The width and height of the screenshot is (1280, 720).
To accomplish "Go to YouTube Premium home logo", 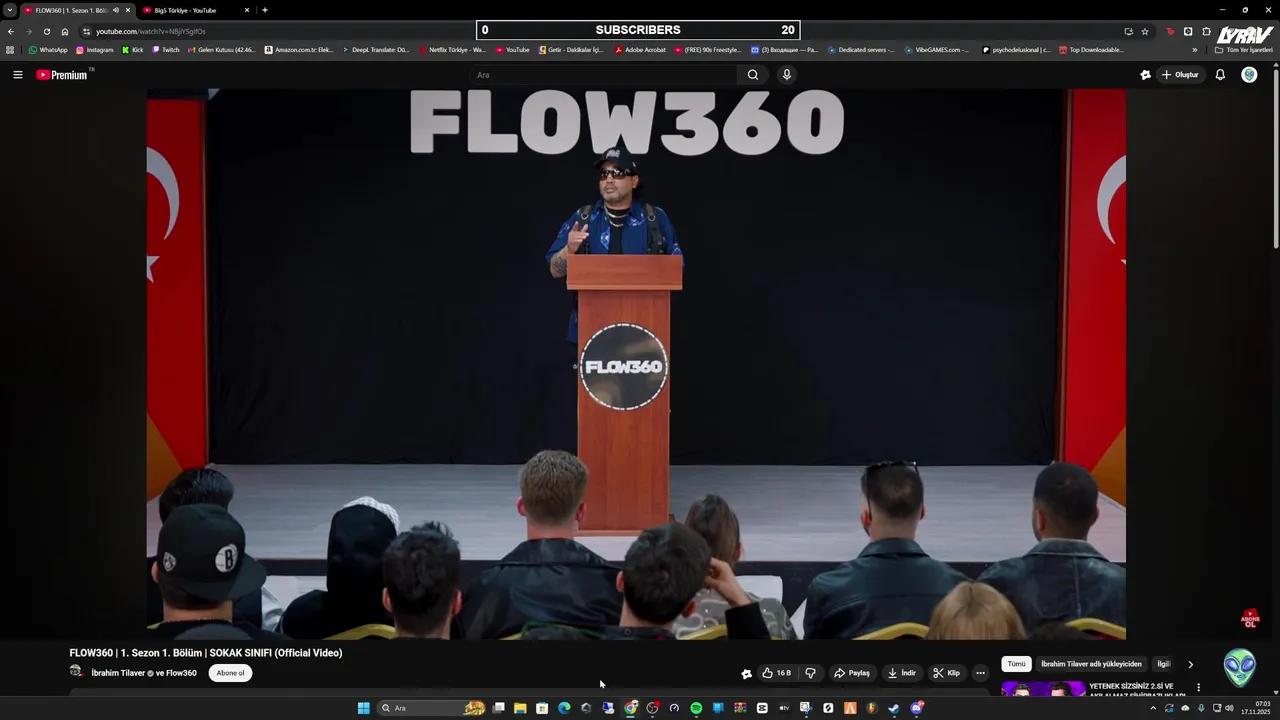I will [62, 75].
